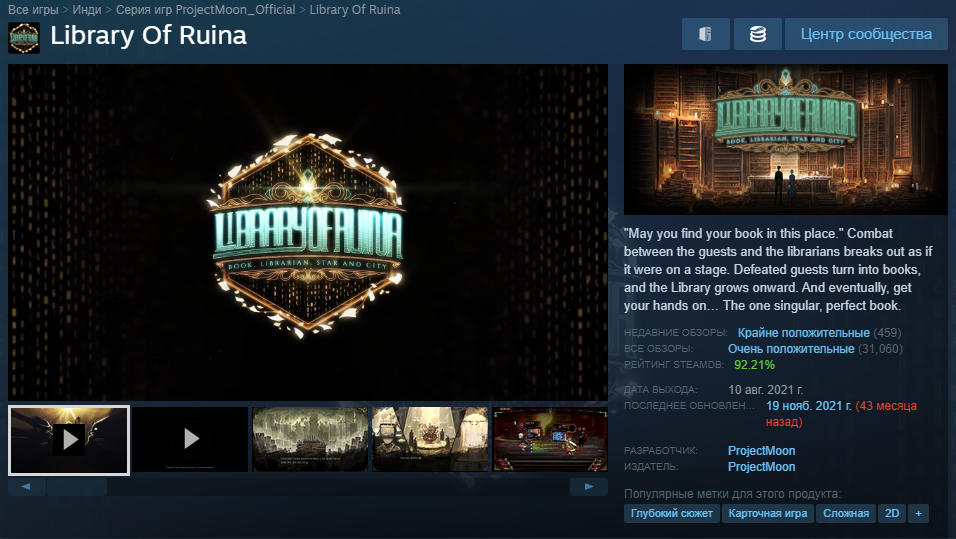Click the game header capsule image
Viewport: 956px width, 539px height.
coord(786,140)
